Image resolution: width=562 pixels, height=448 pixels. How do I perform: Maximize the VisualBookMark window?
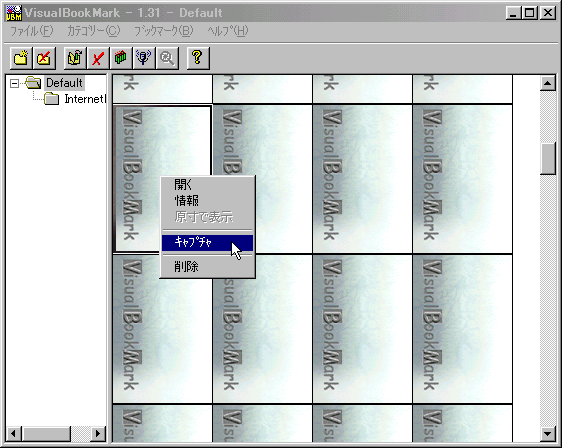pos(530,13)
